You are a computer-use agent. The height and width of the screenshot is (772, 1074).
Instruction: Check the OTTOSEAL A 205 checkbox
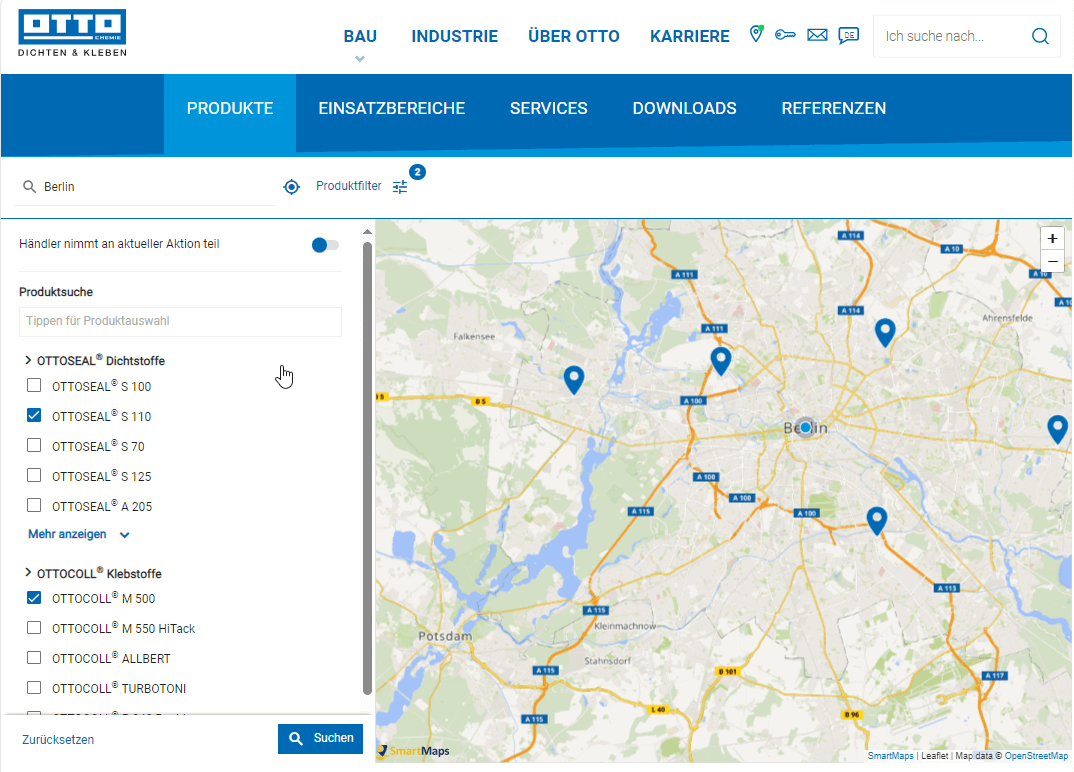pyautogui.click(x=34, y=506)
